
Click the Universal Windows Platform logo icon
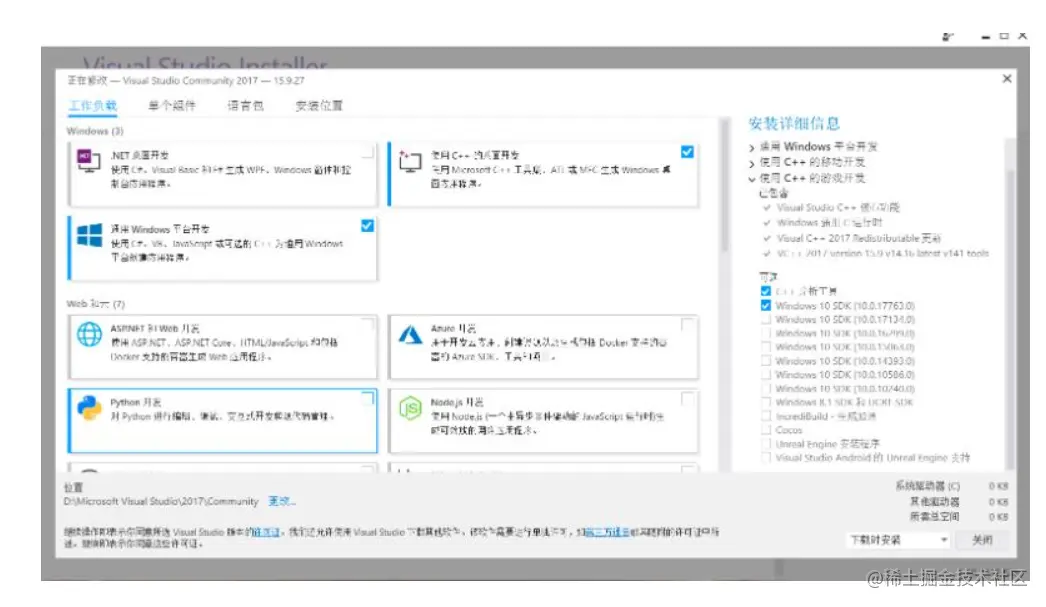click(x=89, y=235)
